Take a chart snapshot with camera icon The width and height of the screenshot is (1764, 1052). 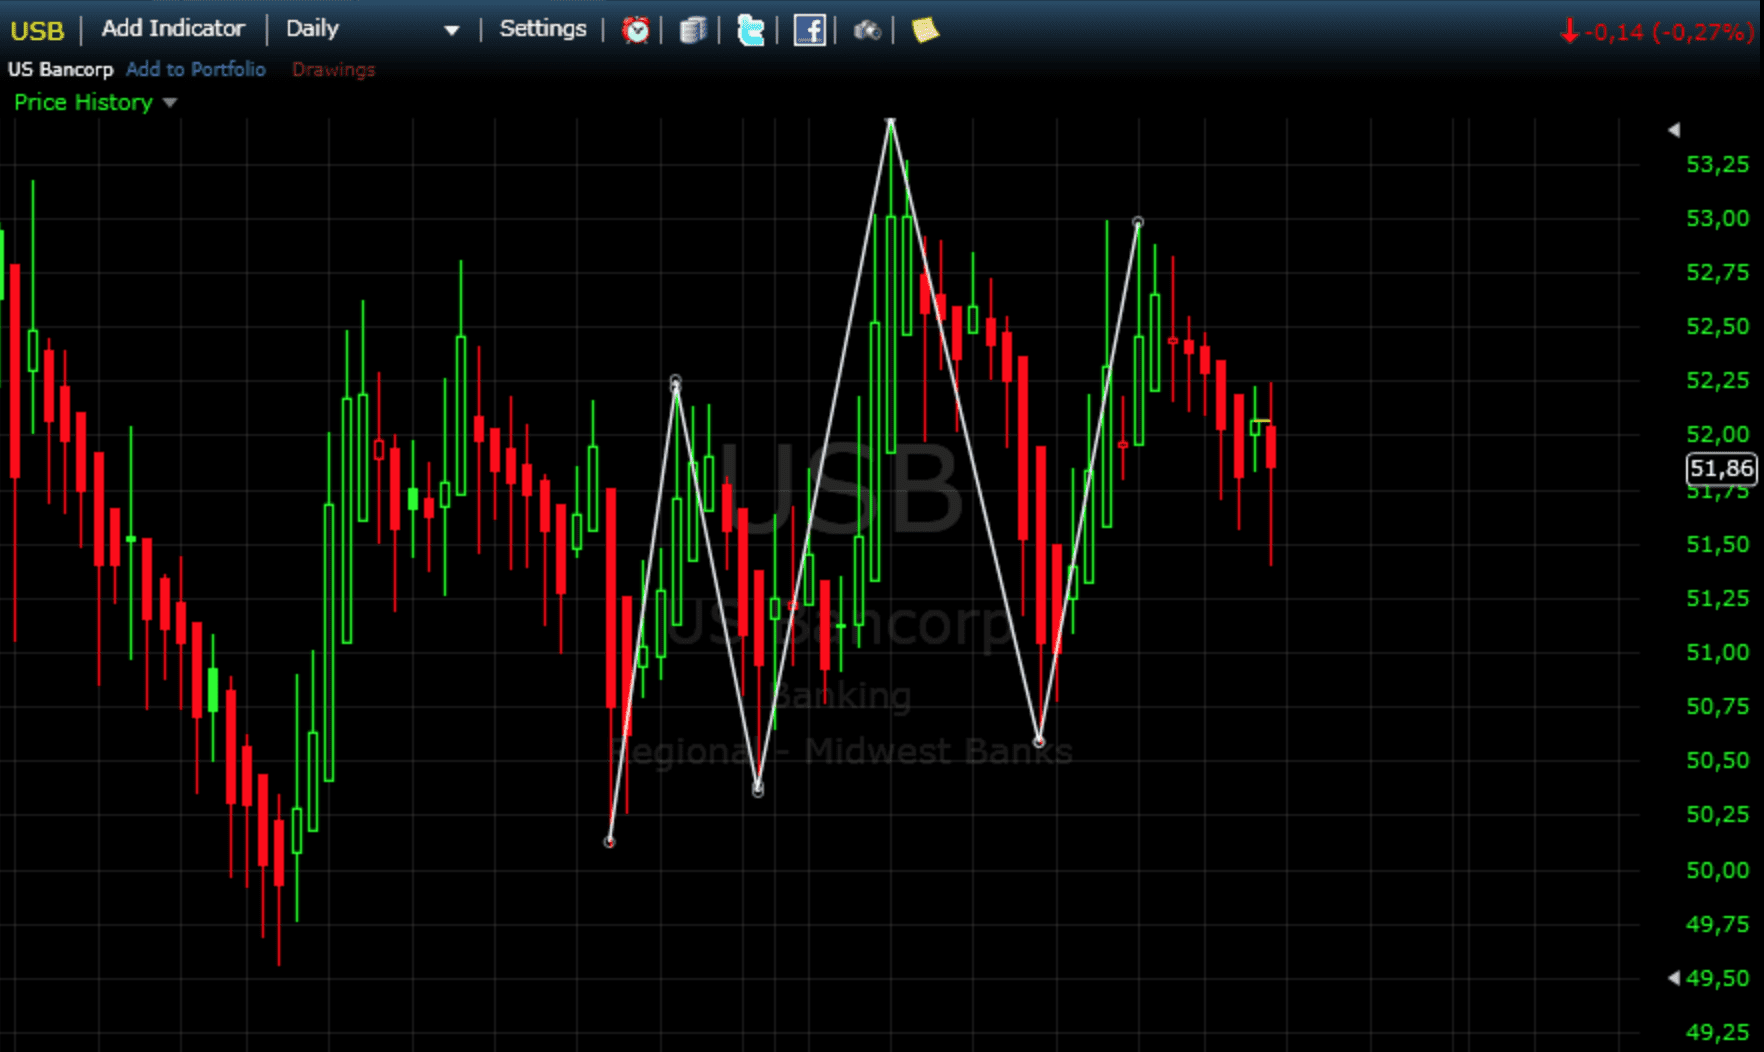(867, 31)
